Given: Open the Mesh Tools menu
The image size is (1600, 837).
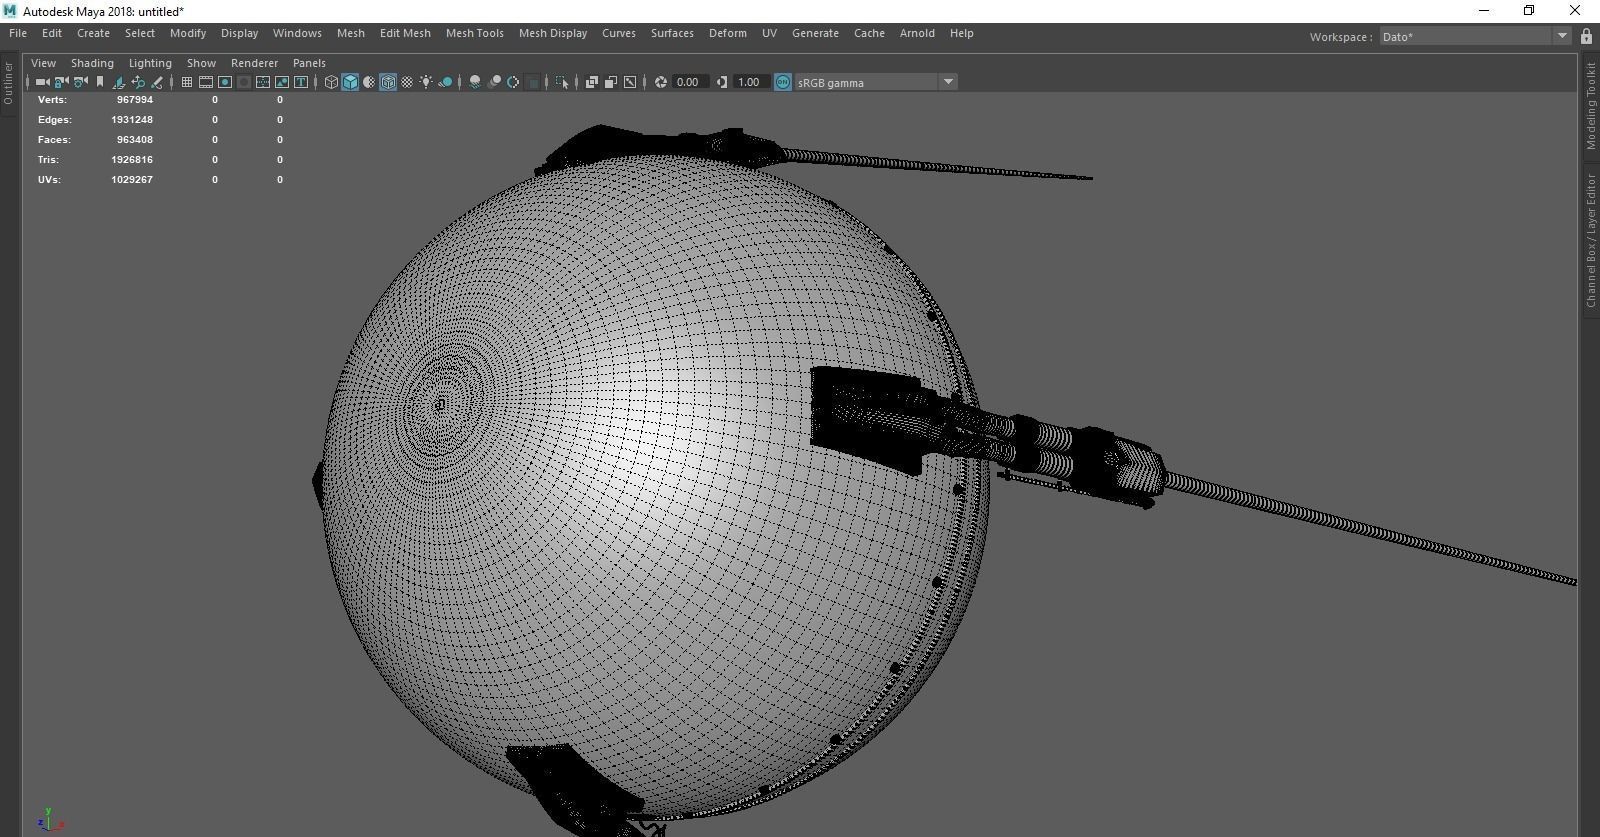Looking at the screenshot, I should [474, 33].
